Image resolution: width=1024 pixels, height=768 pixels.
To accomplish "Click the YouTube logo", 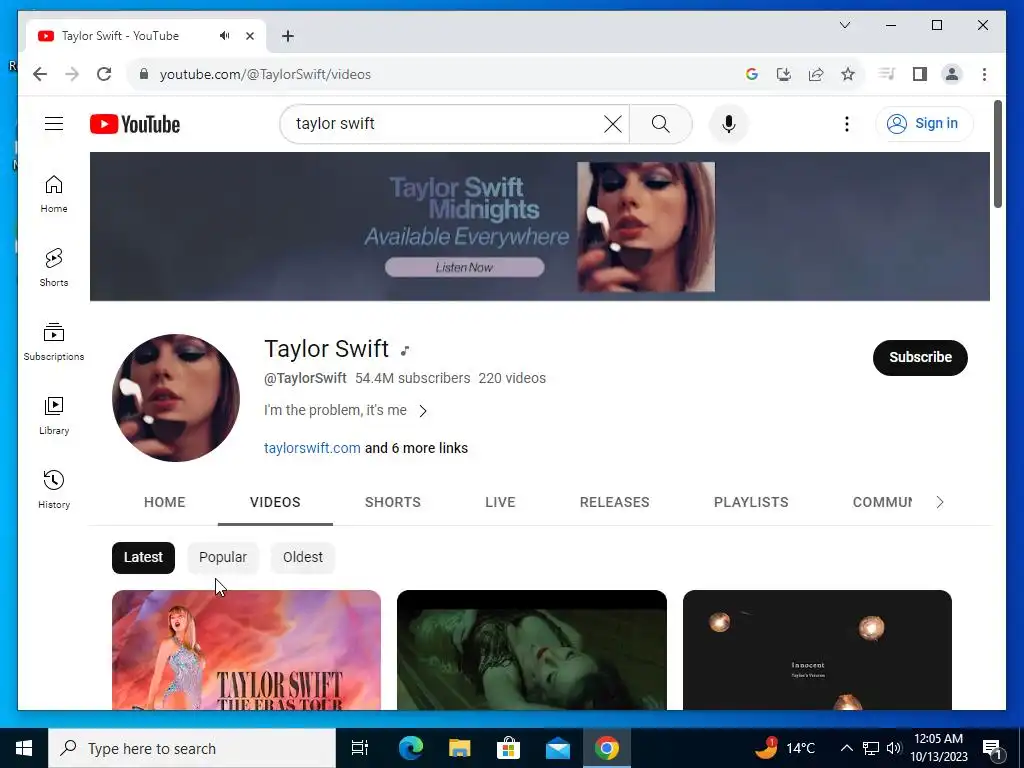I will pos(135,124).
